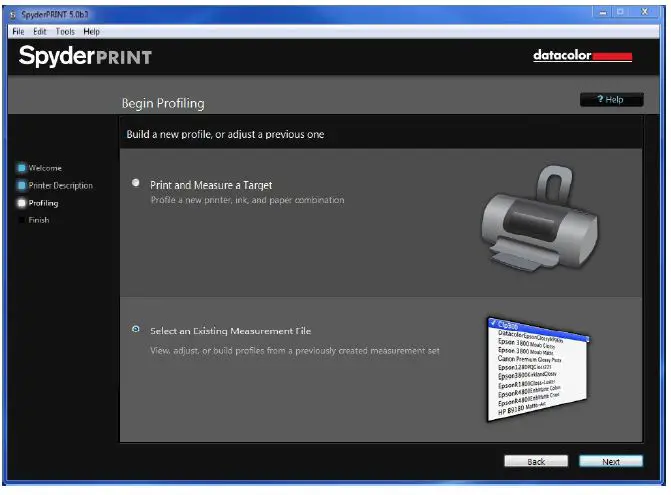Click the Back button
Image resolution: width=671 pixels, height=495 pixels.
click(x=536, y=461)
